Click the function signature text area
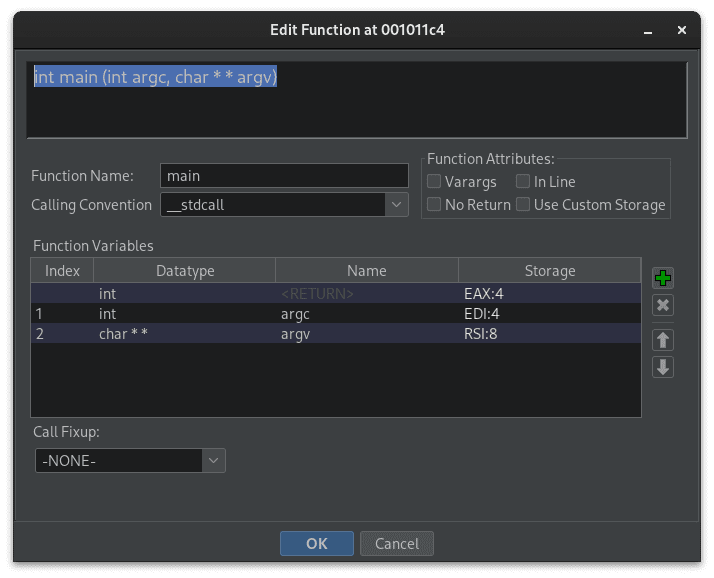Screen dimensions: 714x578 pos(357,100)
